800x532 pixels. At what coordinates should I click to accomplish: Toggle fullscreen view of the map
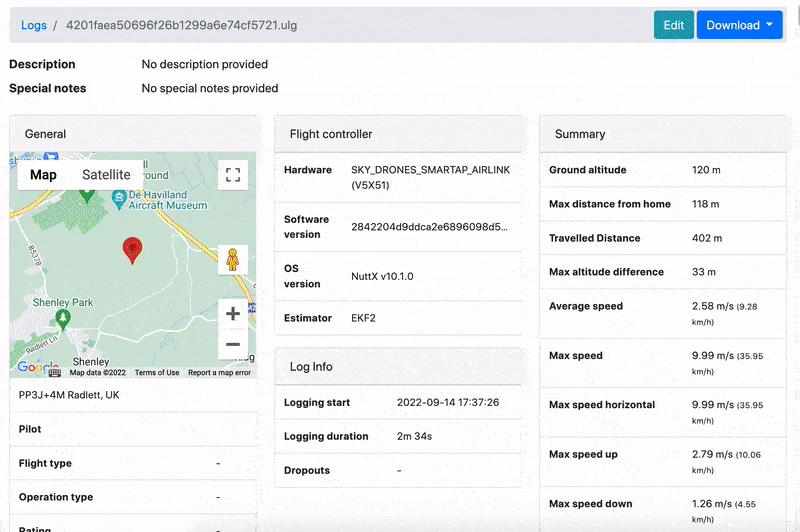[x=233, y=175]
